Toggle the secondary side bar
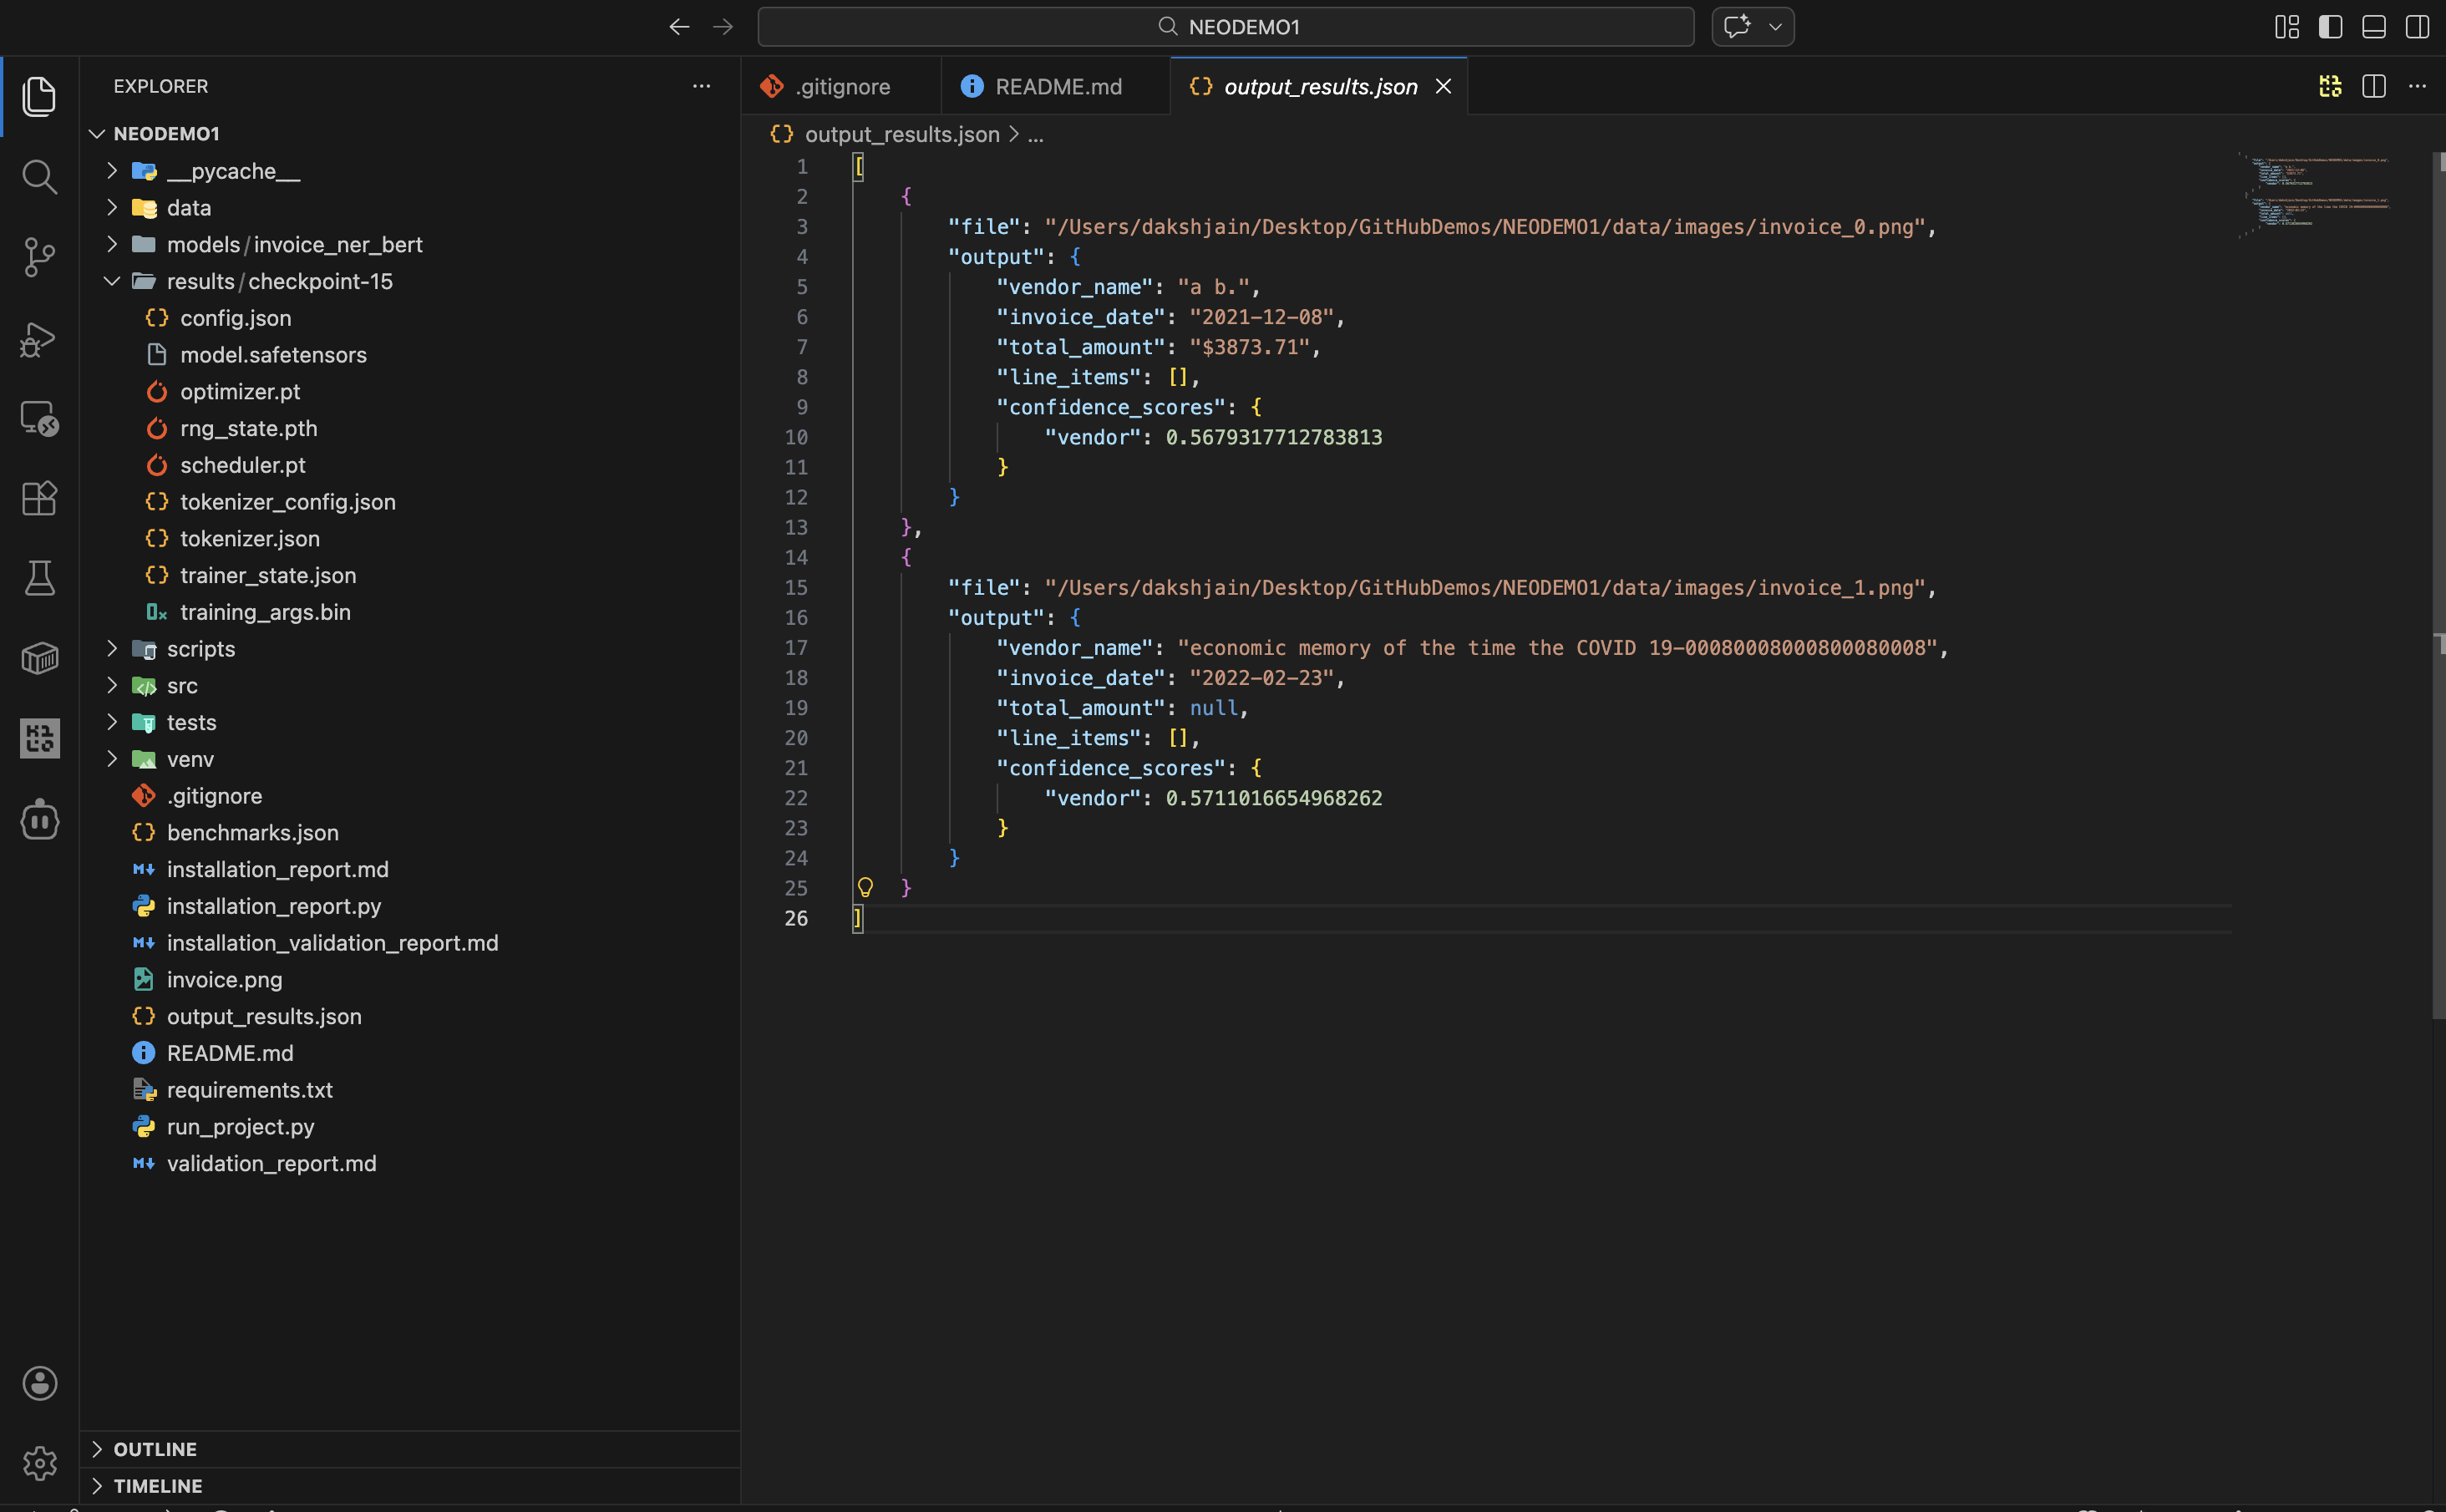 pyautogui.click(x=2416, y=27)
